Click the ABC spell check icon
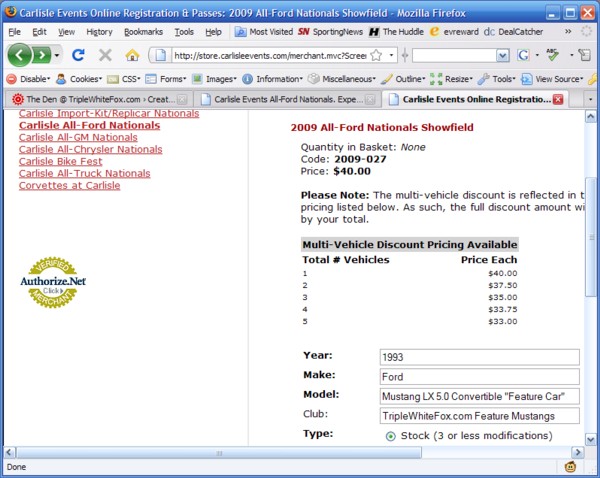The image size is (600, 478). [x=552, y=55]
